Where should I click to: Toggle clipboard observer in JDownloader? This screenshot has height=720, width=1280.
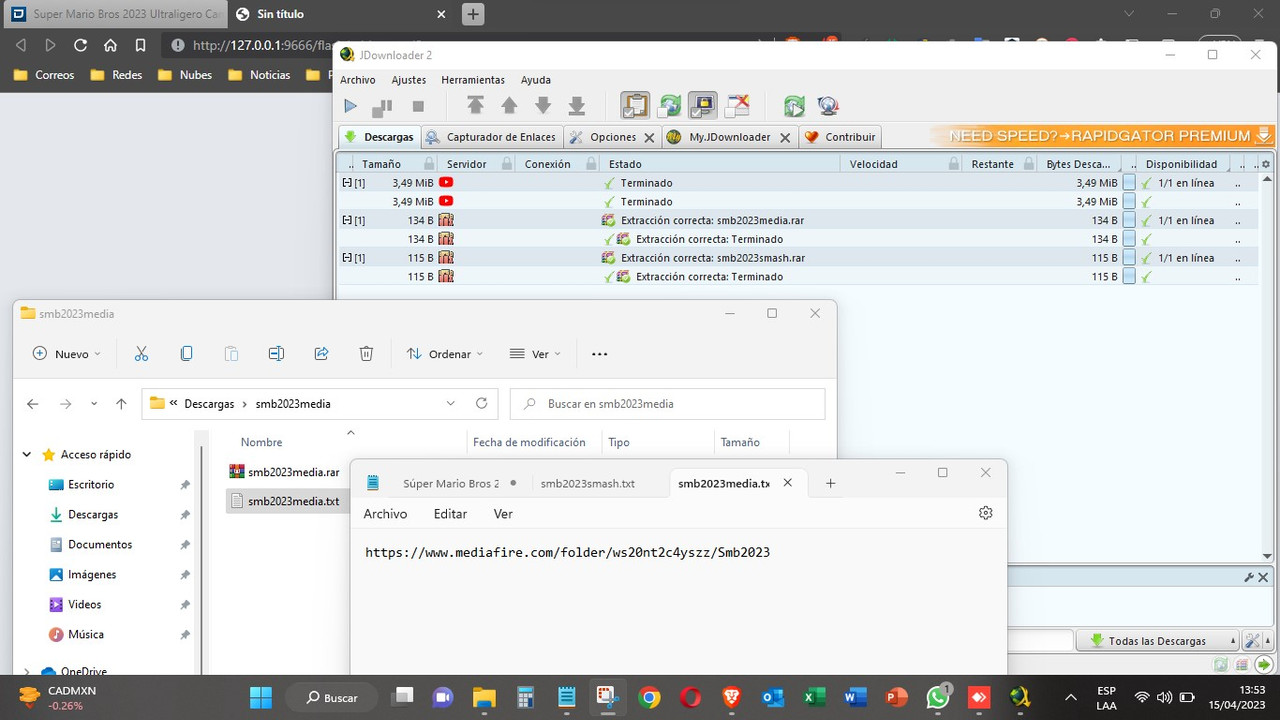click(635, 106)
